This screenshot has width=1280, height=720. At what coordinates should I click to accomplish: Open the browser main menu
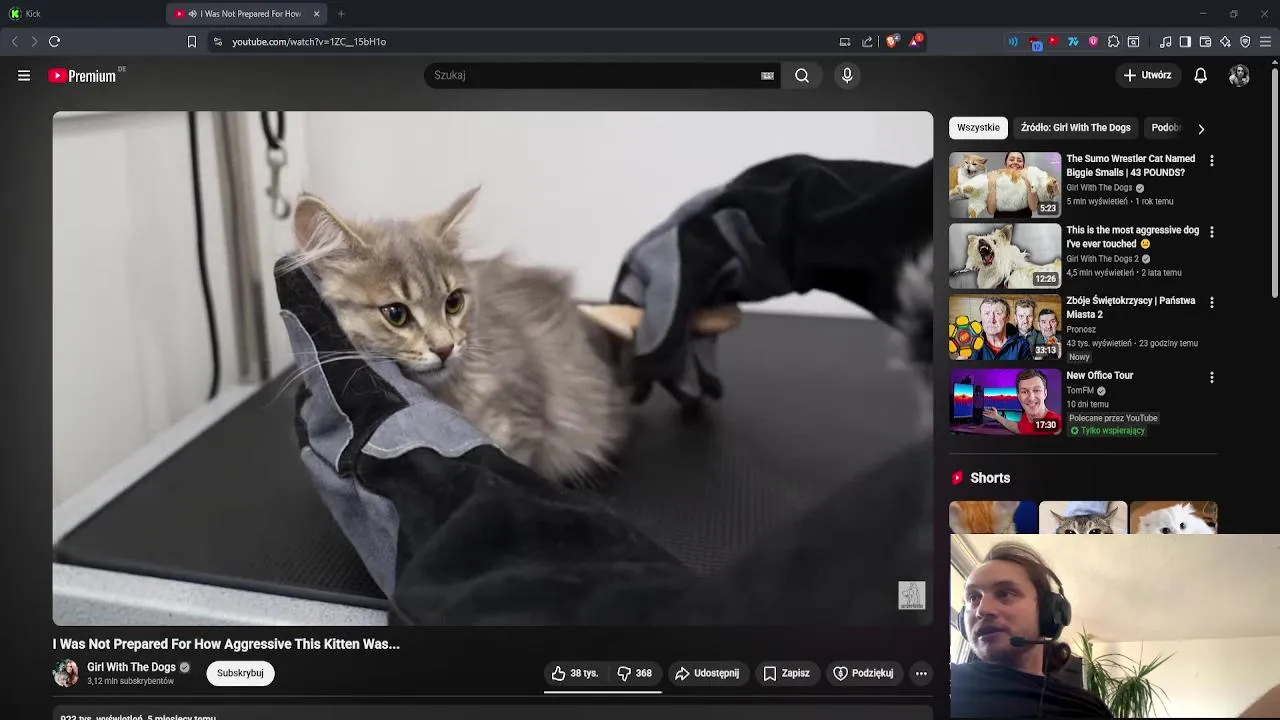(1265, 41)
